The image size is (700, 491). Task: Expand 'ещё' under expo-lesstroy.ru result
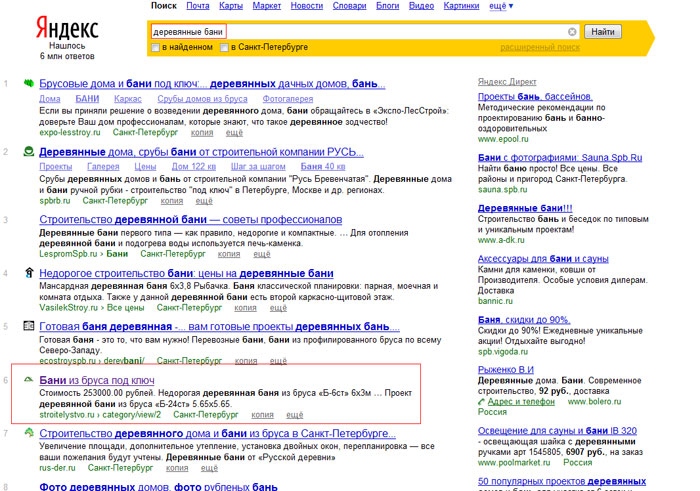click(234, 133)
